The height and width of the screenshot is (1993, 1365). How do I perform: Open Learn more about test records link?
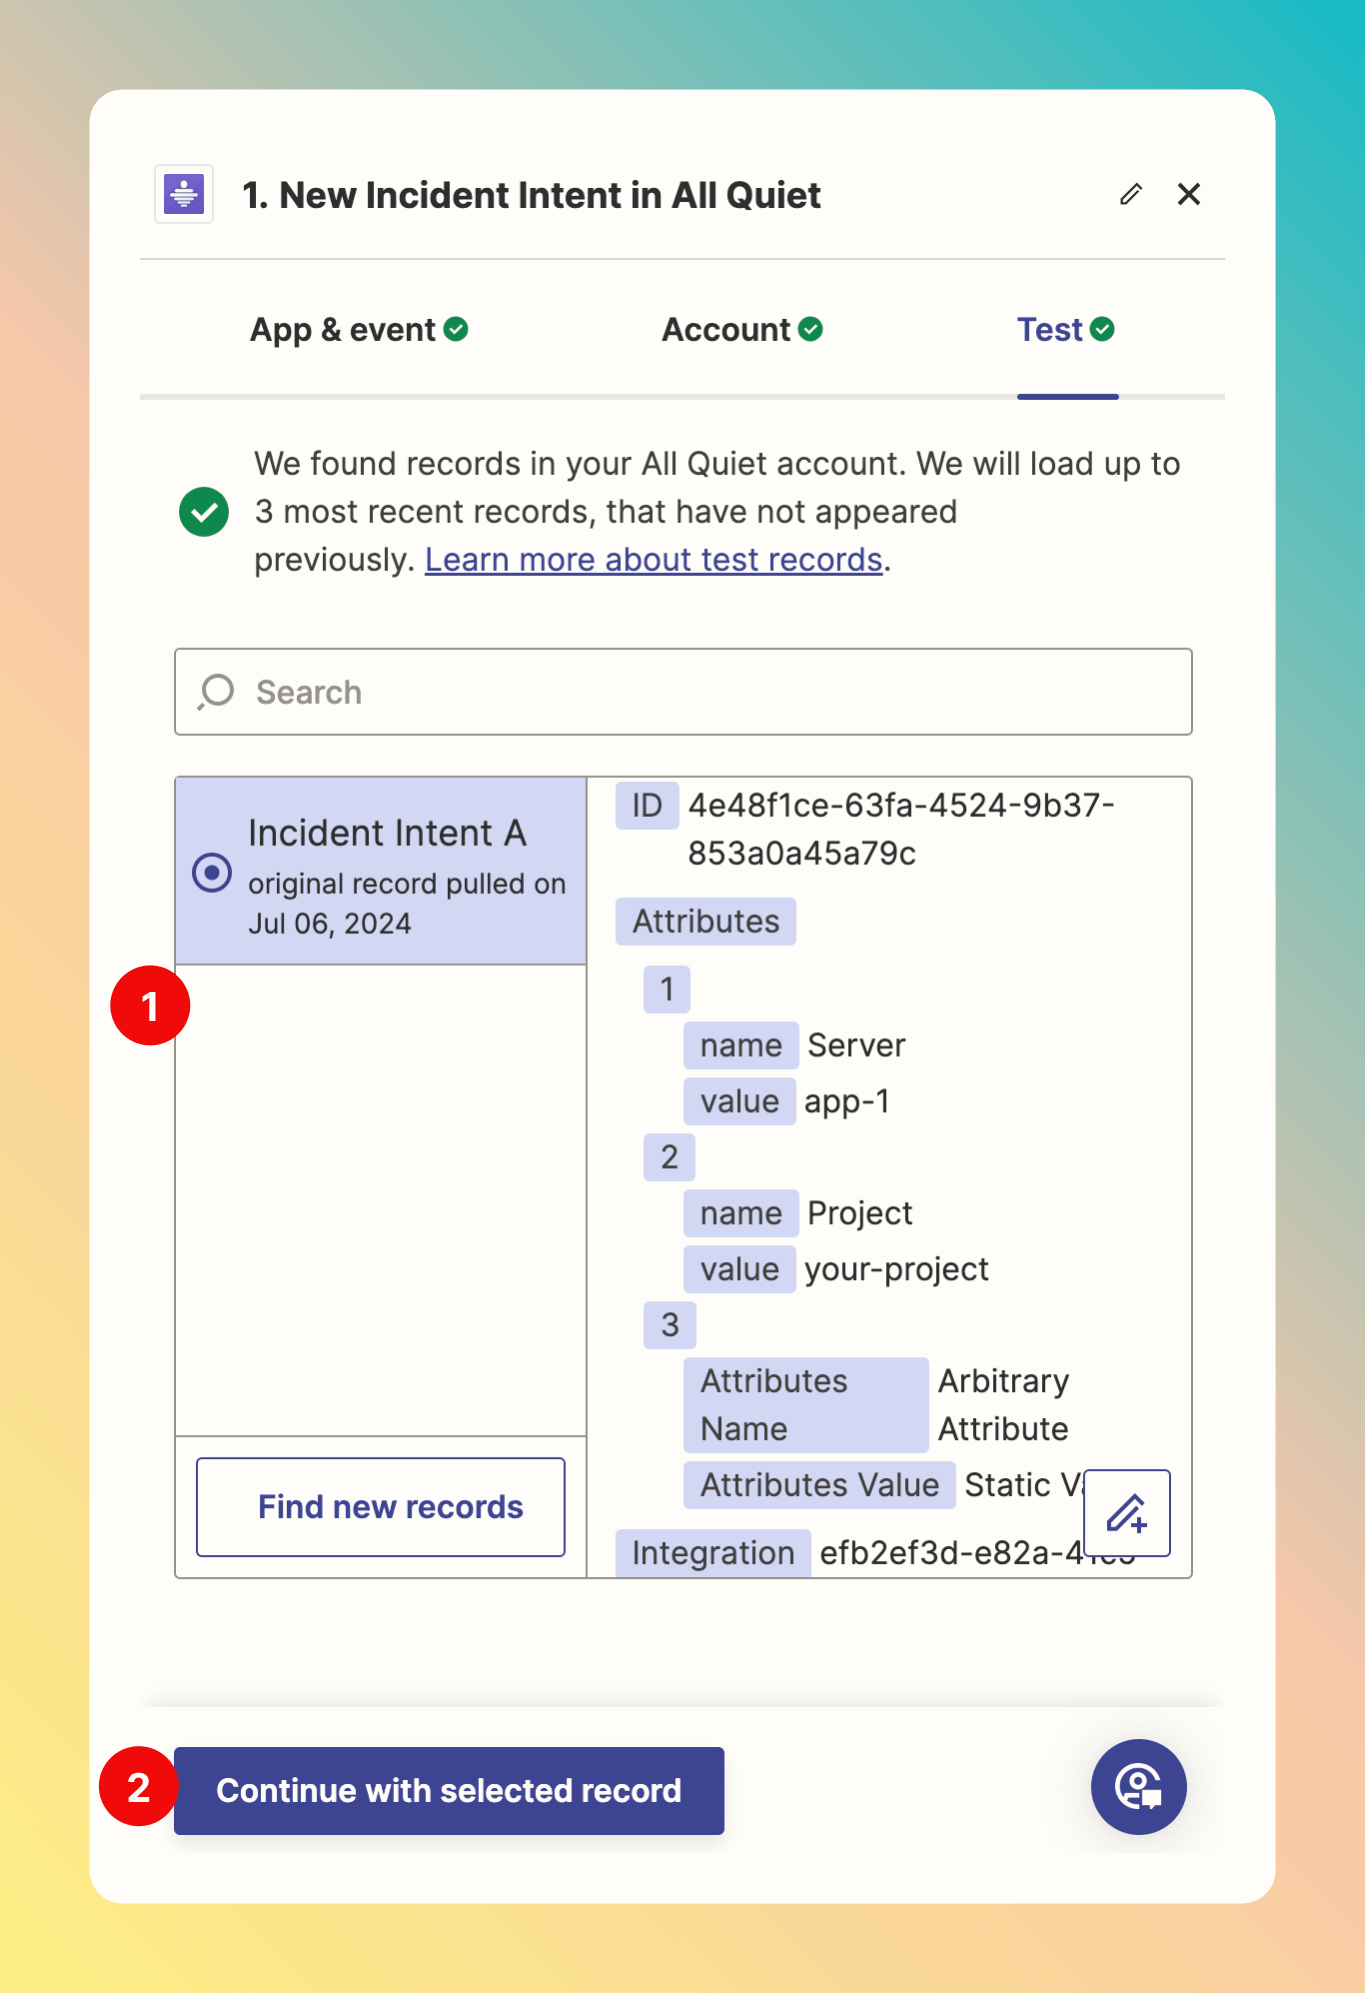click(654, 560)
